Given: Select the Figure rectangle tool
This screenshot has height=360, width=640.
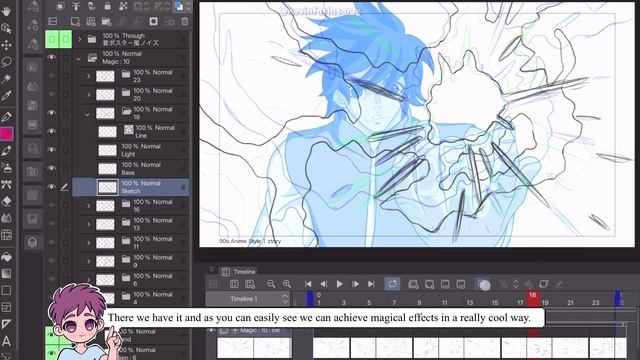Looking at the screenshot, I should coord(6,291).
